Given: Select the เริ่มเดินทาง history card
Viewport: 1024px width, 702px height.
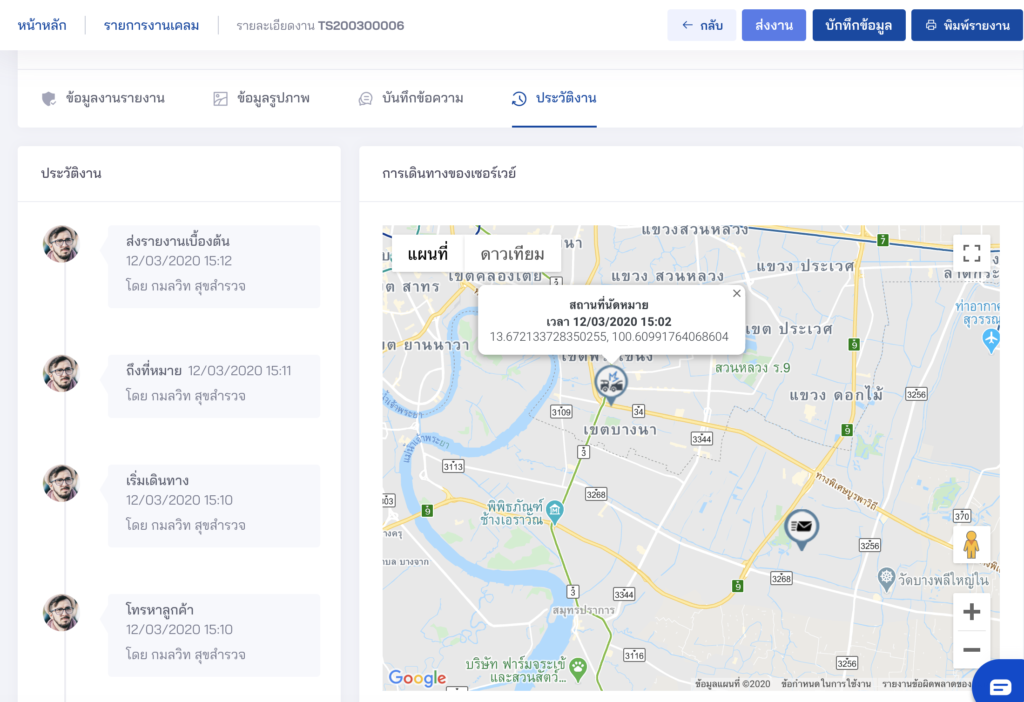Looking at the screenshot, I should tap(214, 505).
